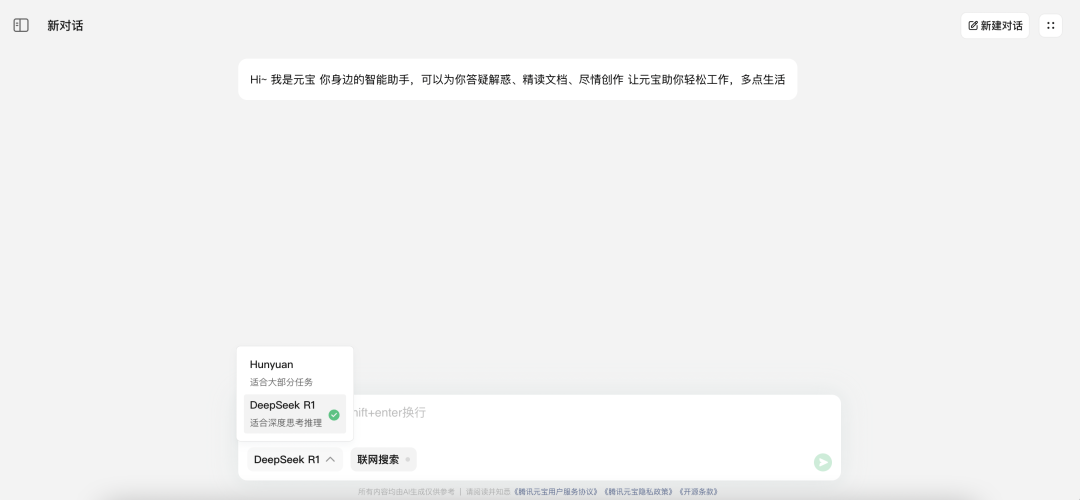1080x500 pixels.
Task: Open 开源条款 link
Action: point(698,492)
